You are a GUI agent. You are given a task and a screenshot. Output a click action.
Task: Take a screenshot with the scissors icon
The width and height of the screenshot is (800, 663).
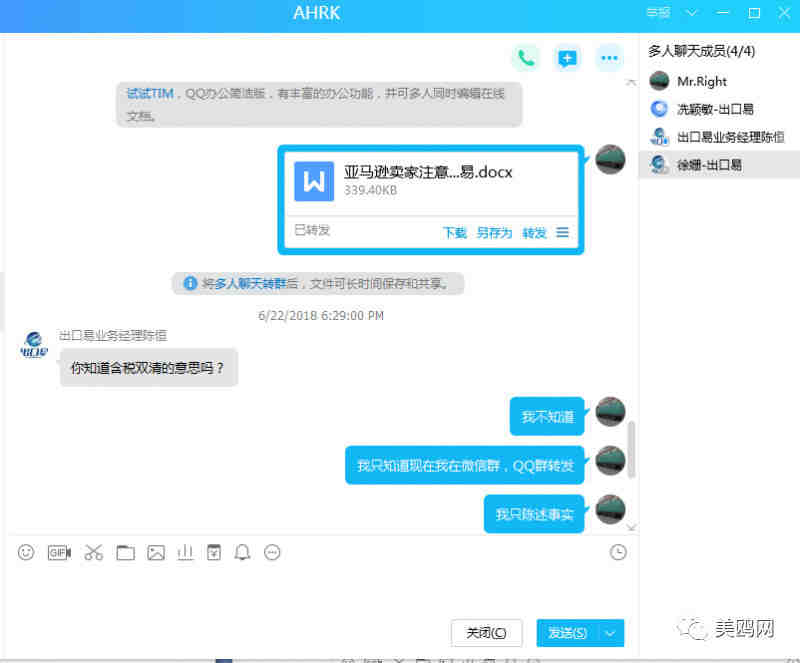[x=93, y=552]
